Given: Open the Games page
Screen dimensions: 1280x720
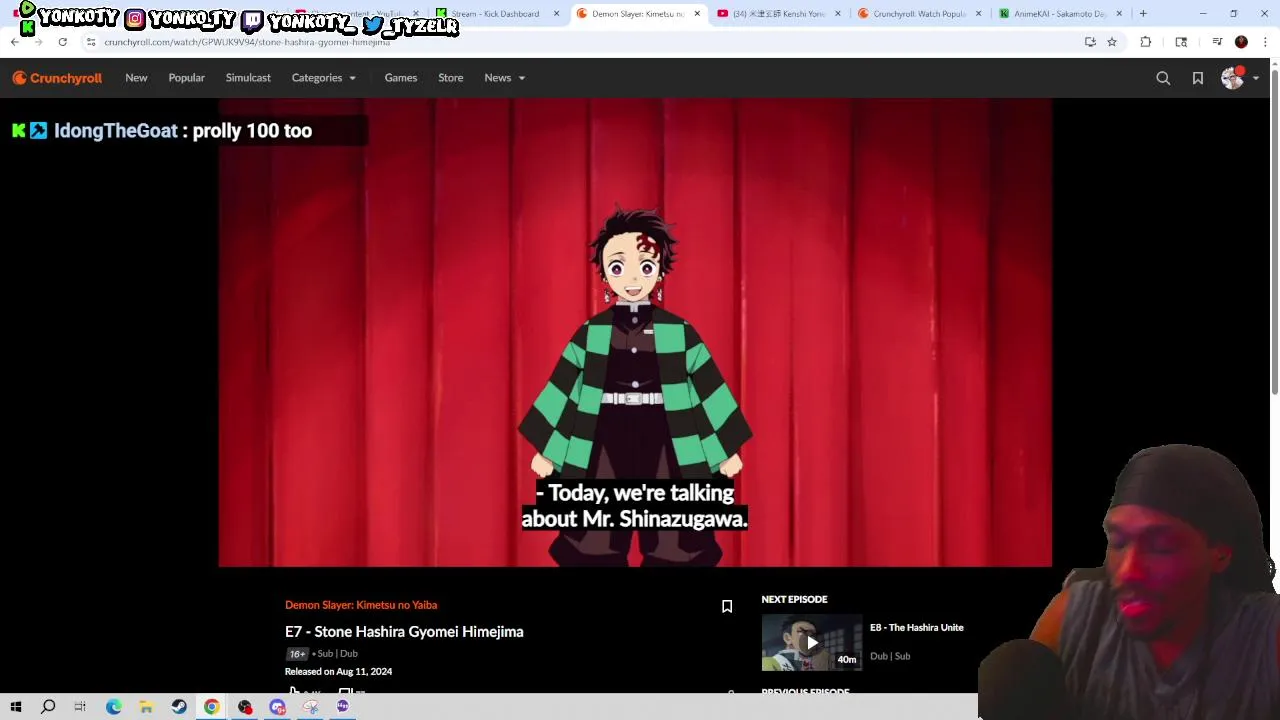Looking at the screenshot, I should [401, 78].
